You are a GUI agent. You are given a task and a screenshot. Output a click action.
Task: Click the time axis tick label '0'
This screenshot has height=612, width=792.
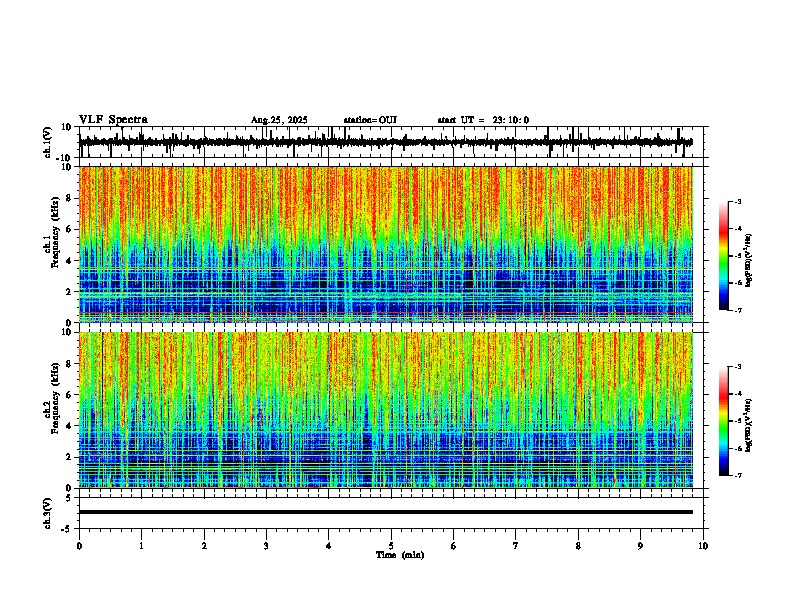tap(79, 546)
